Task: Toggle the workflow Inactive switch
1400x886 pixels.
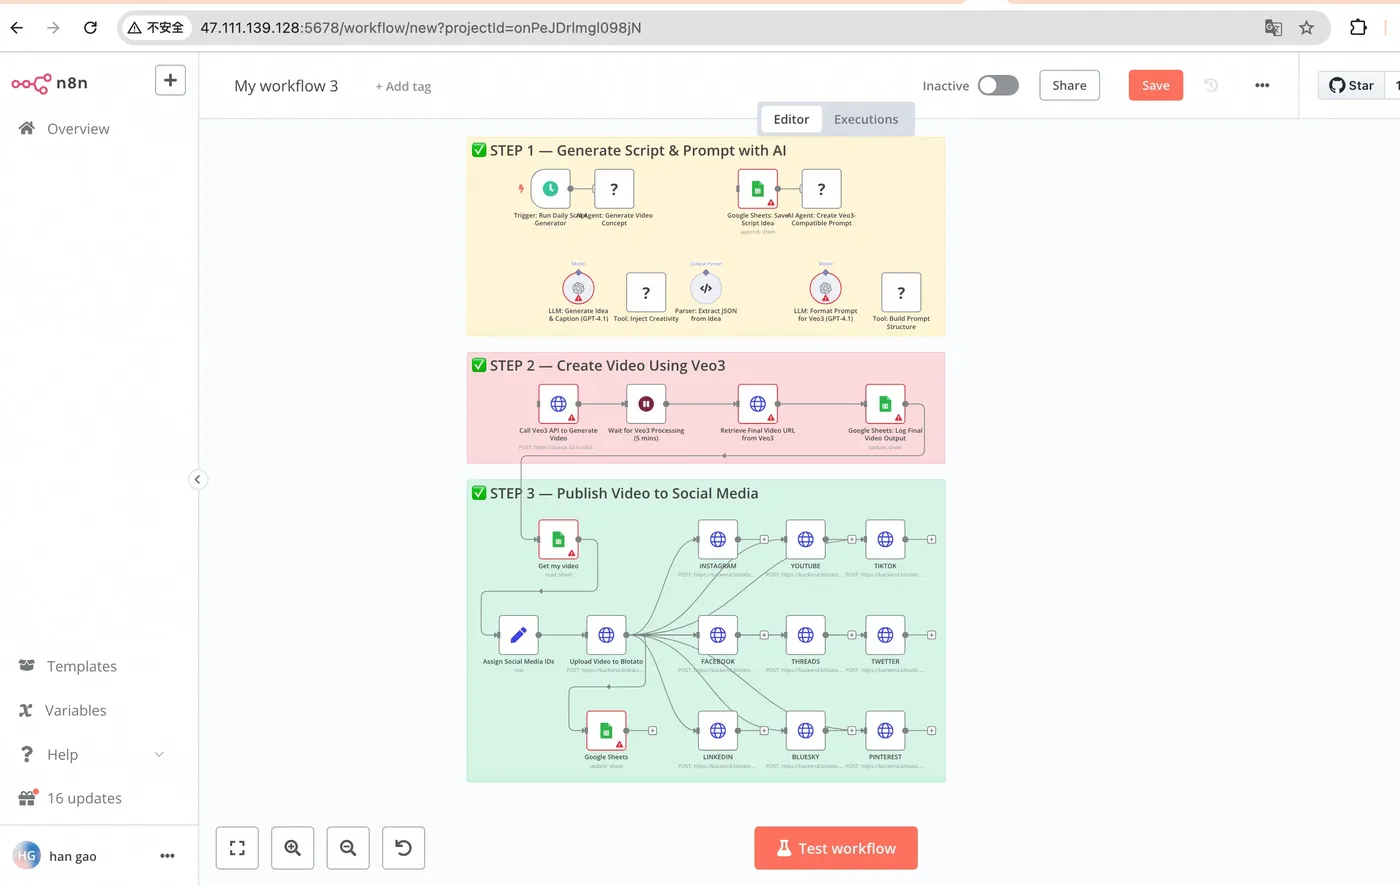Action: [998, 85]
